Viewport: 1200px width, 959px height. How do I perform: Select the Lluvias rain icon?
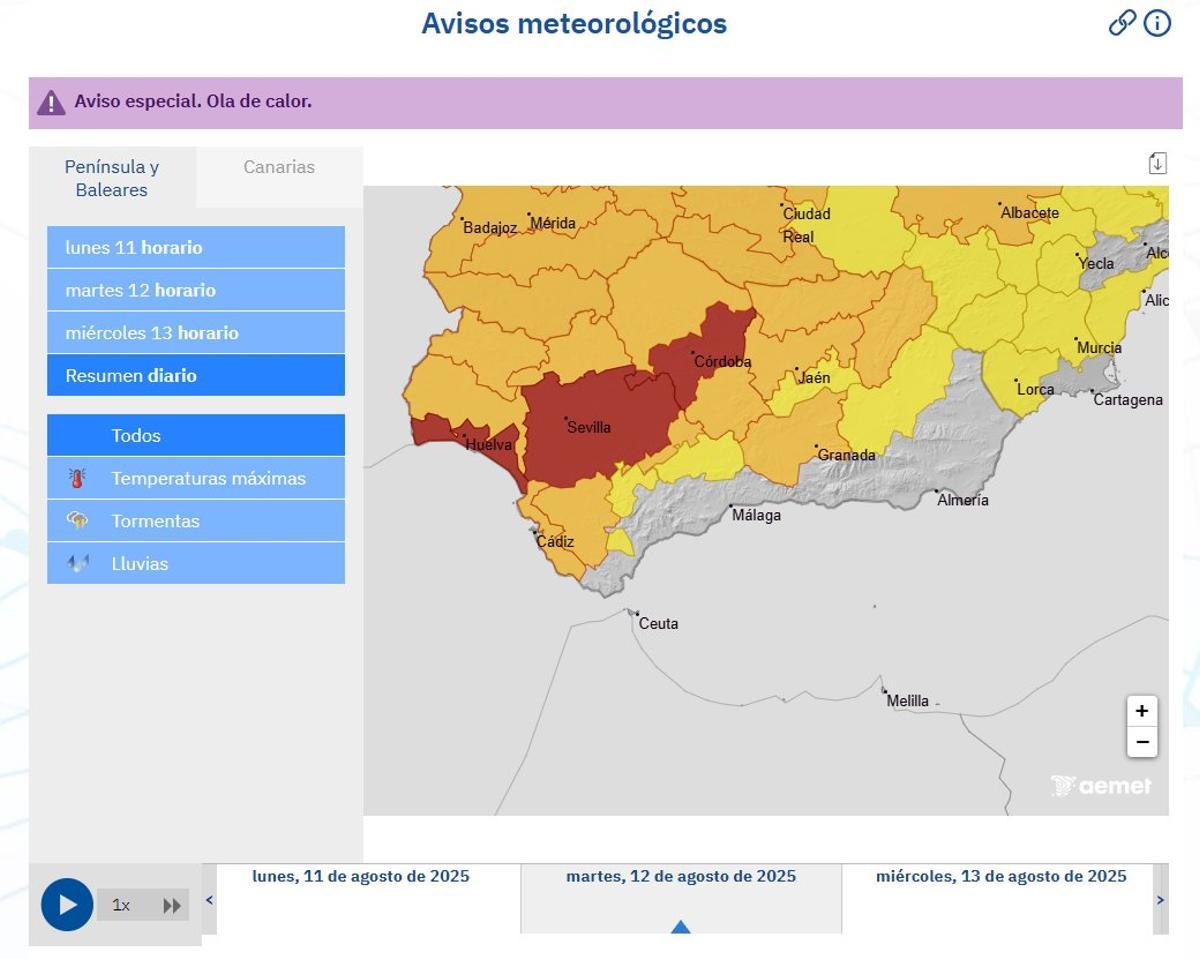[x=76, y=563]
